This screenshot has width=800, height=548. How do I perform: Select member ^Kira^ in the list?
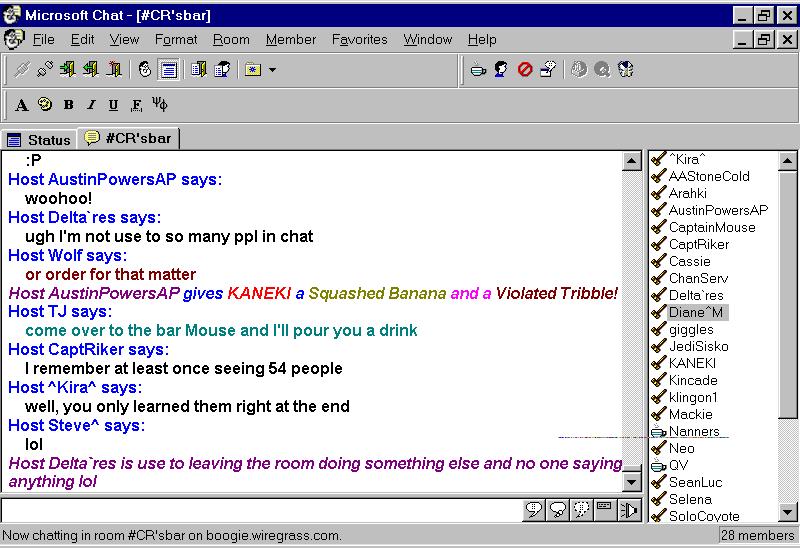point(687,159)
